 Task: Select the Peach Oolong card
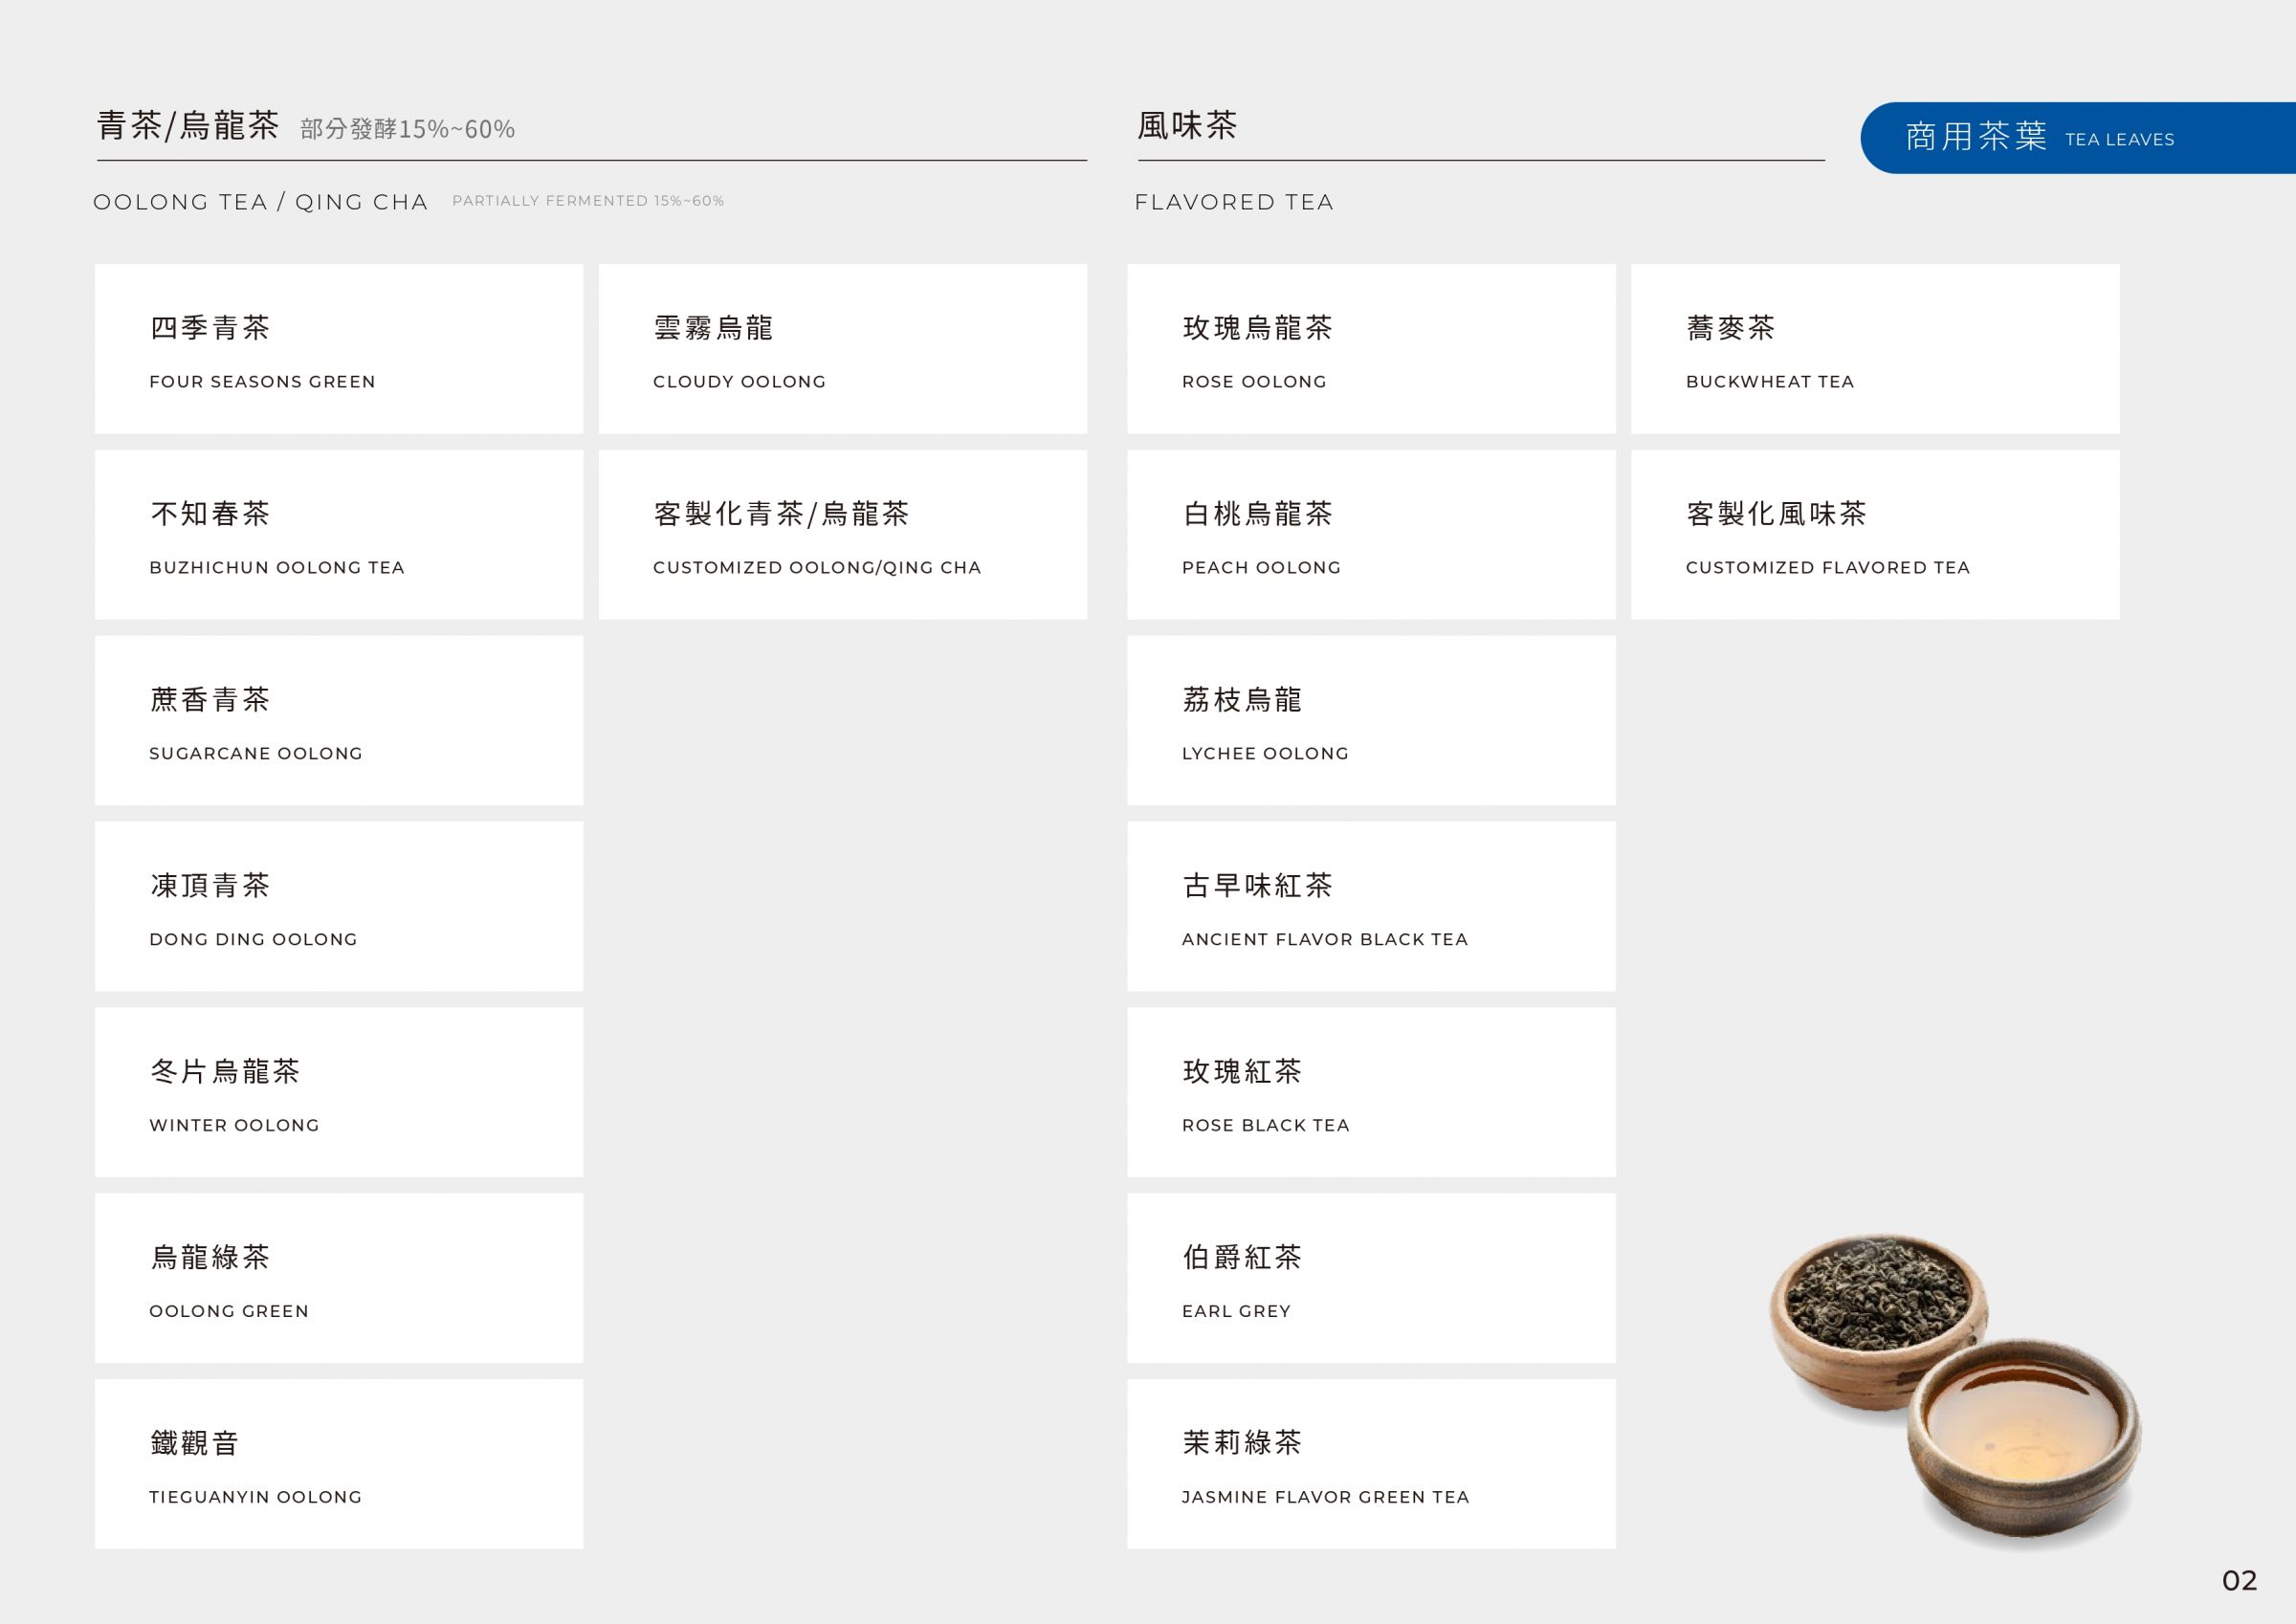(x=1371, y=535)
